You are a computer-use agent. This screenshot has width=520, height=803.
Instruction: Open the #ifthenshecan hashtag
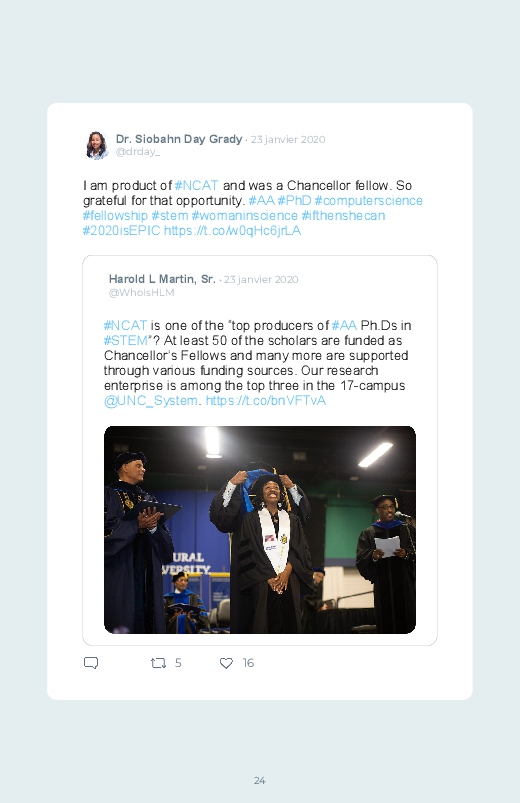tap(343, 216)
